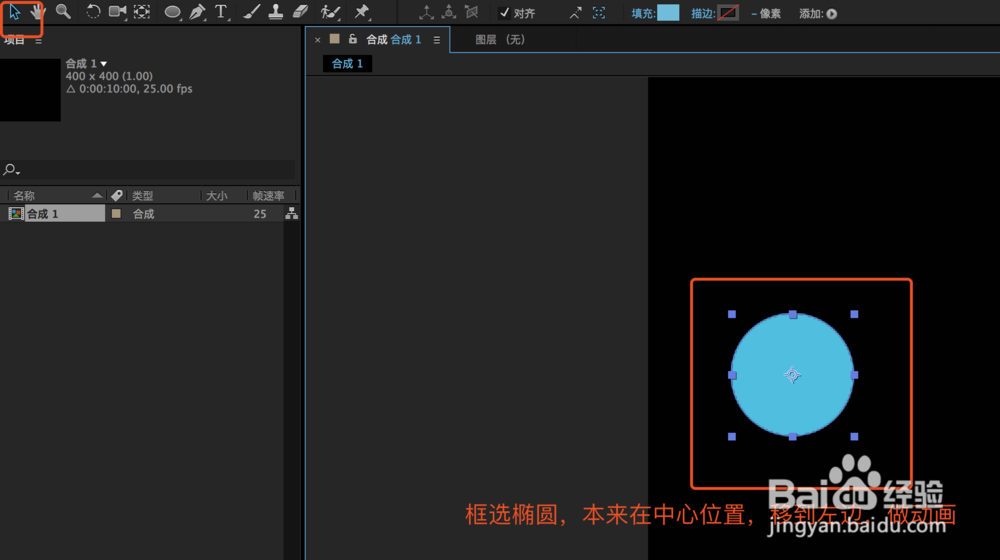The image size is (1000, 560).
Task: Select the Hand tool
Action: click(x=38, y=11)
